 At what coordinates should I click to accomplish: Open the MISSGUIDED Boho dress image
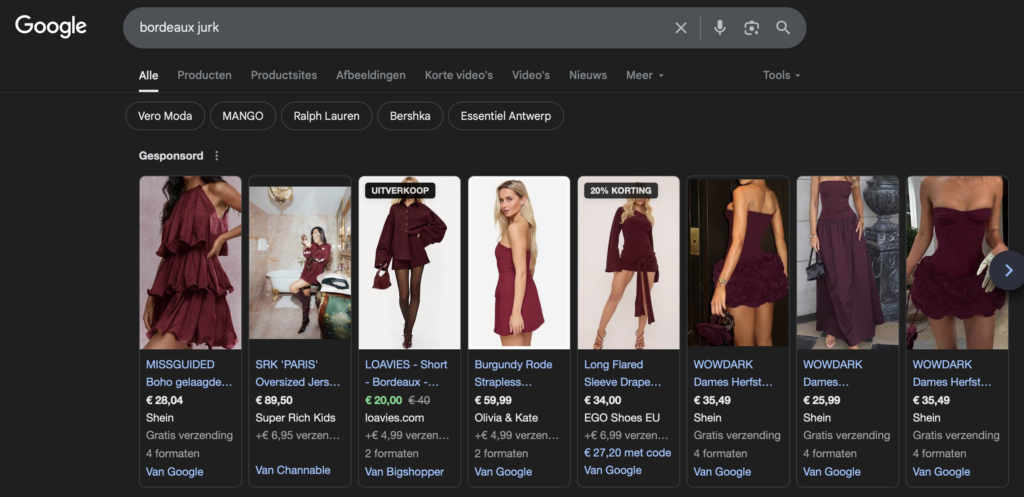point(190,263)
